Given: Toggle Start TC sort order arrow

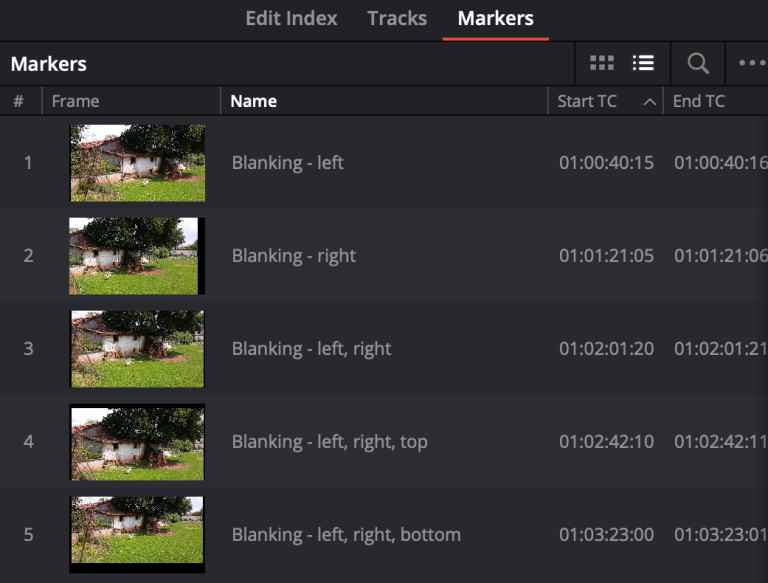Looking at the screenshot, I should click(x=649, y=102).
